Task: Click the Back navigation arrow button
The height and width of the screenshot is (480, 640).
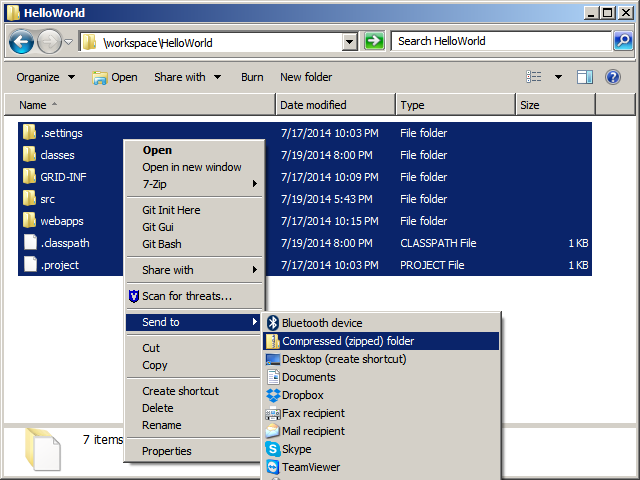Action: coord(22,42)
